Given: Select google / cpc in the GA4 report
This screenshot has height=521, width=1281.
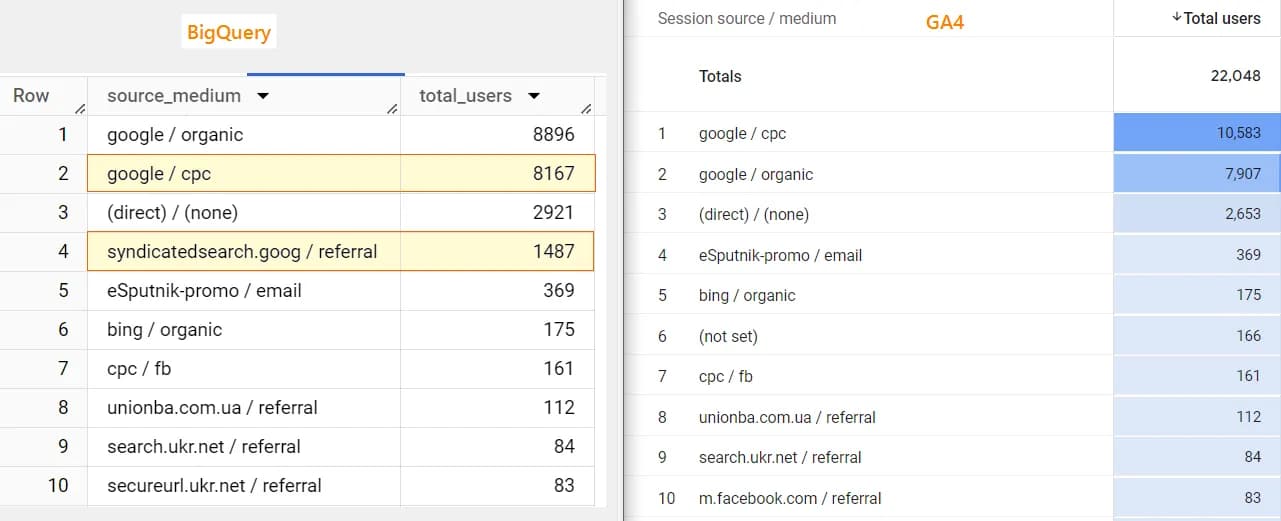Looking at the screenshot, I should pos(744,133).
